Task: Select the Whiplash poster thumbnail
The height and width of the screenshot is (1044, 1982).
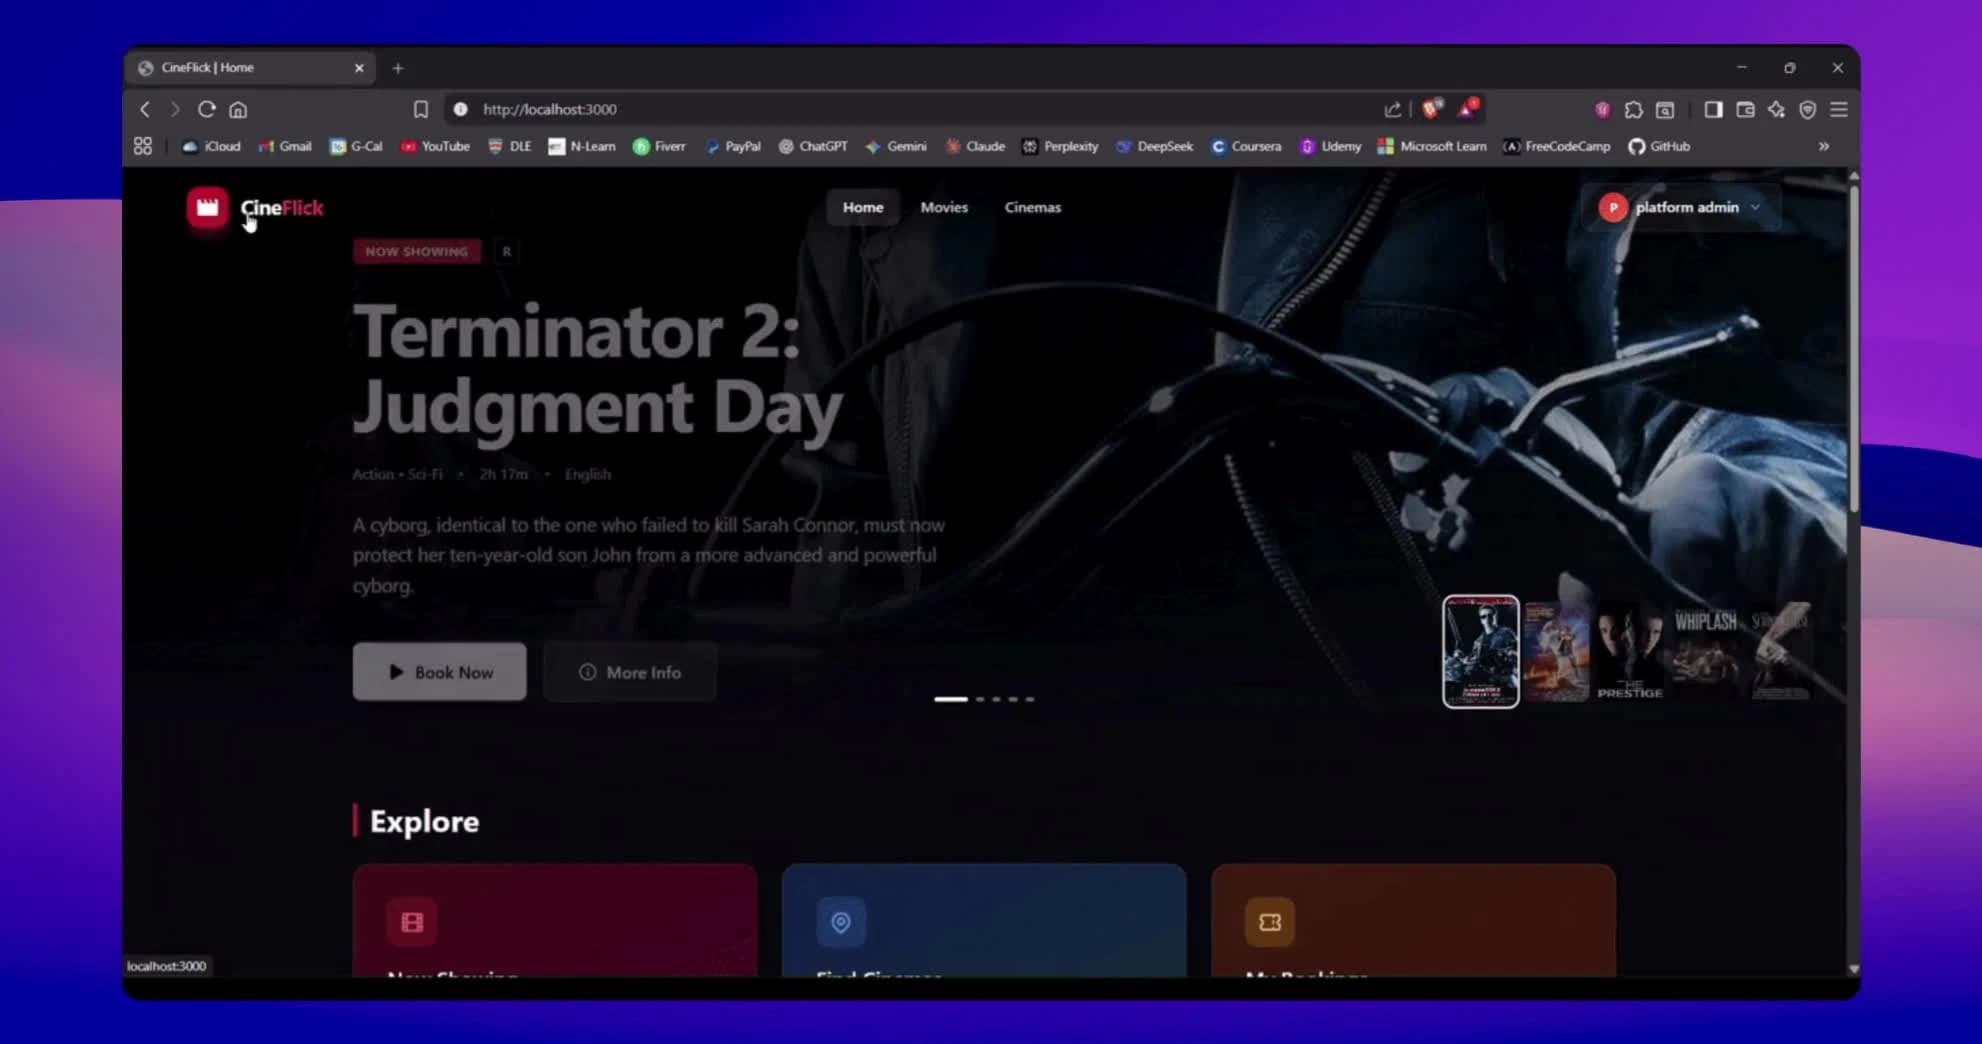Action: click(1705, 652)
